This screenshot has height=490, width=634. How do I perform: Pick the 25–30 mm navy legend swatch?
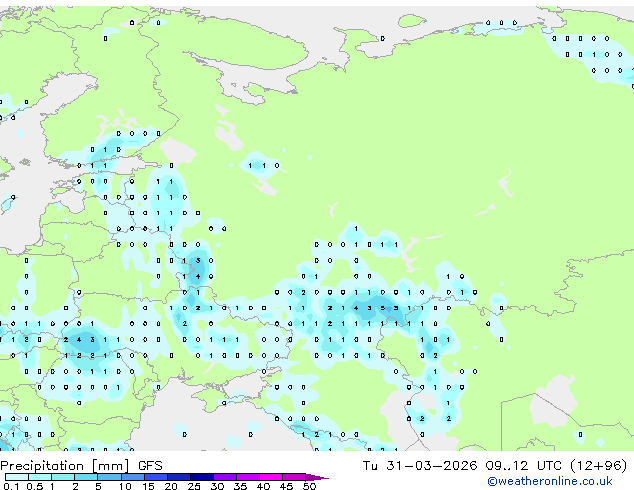[x=202, y=477]
